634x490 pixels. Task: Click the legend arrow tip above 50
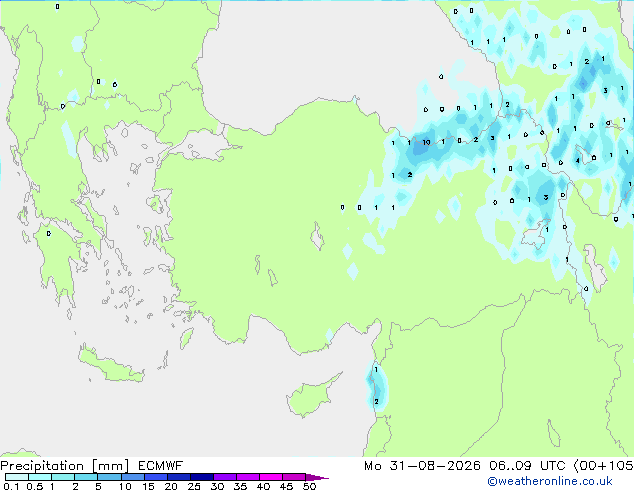[317, 477]
